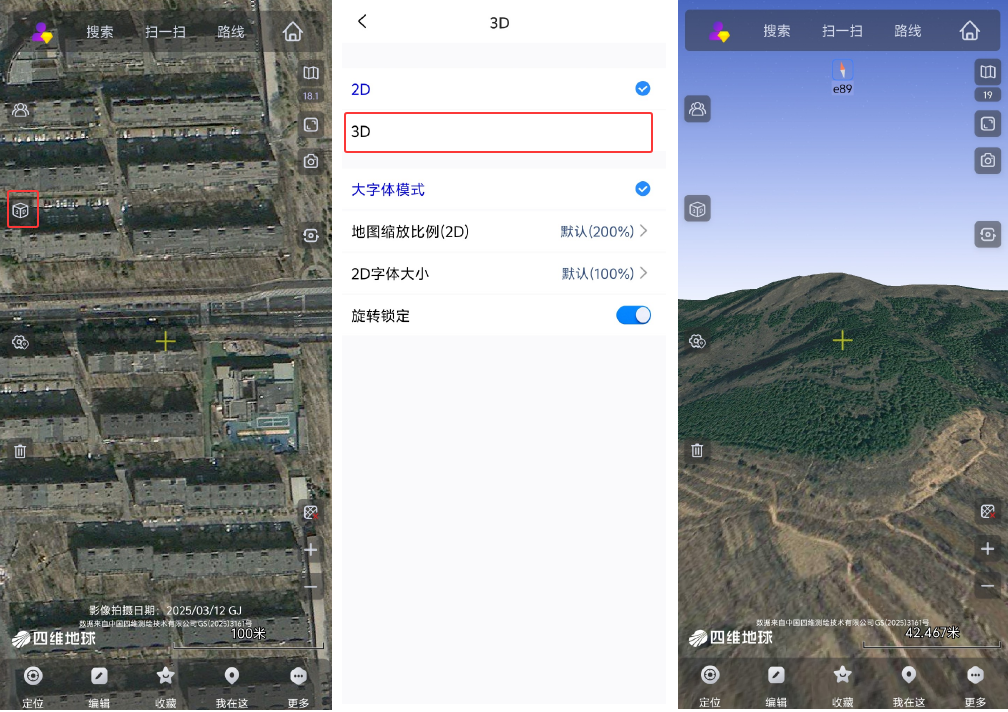This screenshot has width=1008, height=712.
Task: Tap 我在这 in right bottom bar
Action: (909, 685)
